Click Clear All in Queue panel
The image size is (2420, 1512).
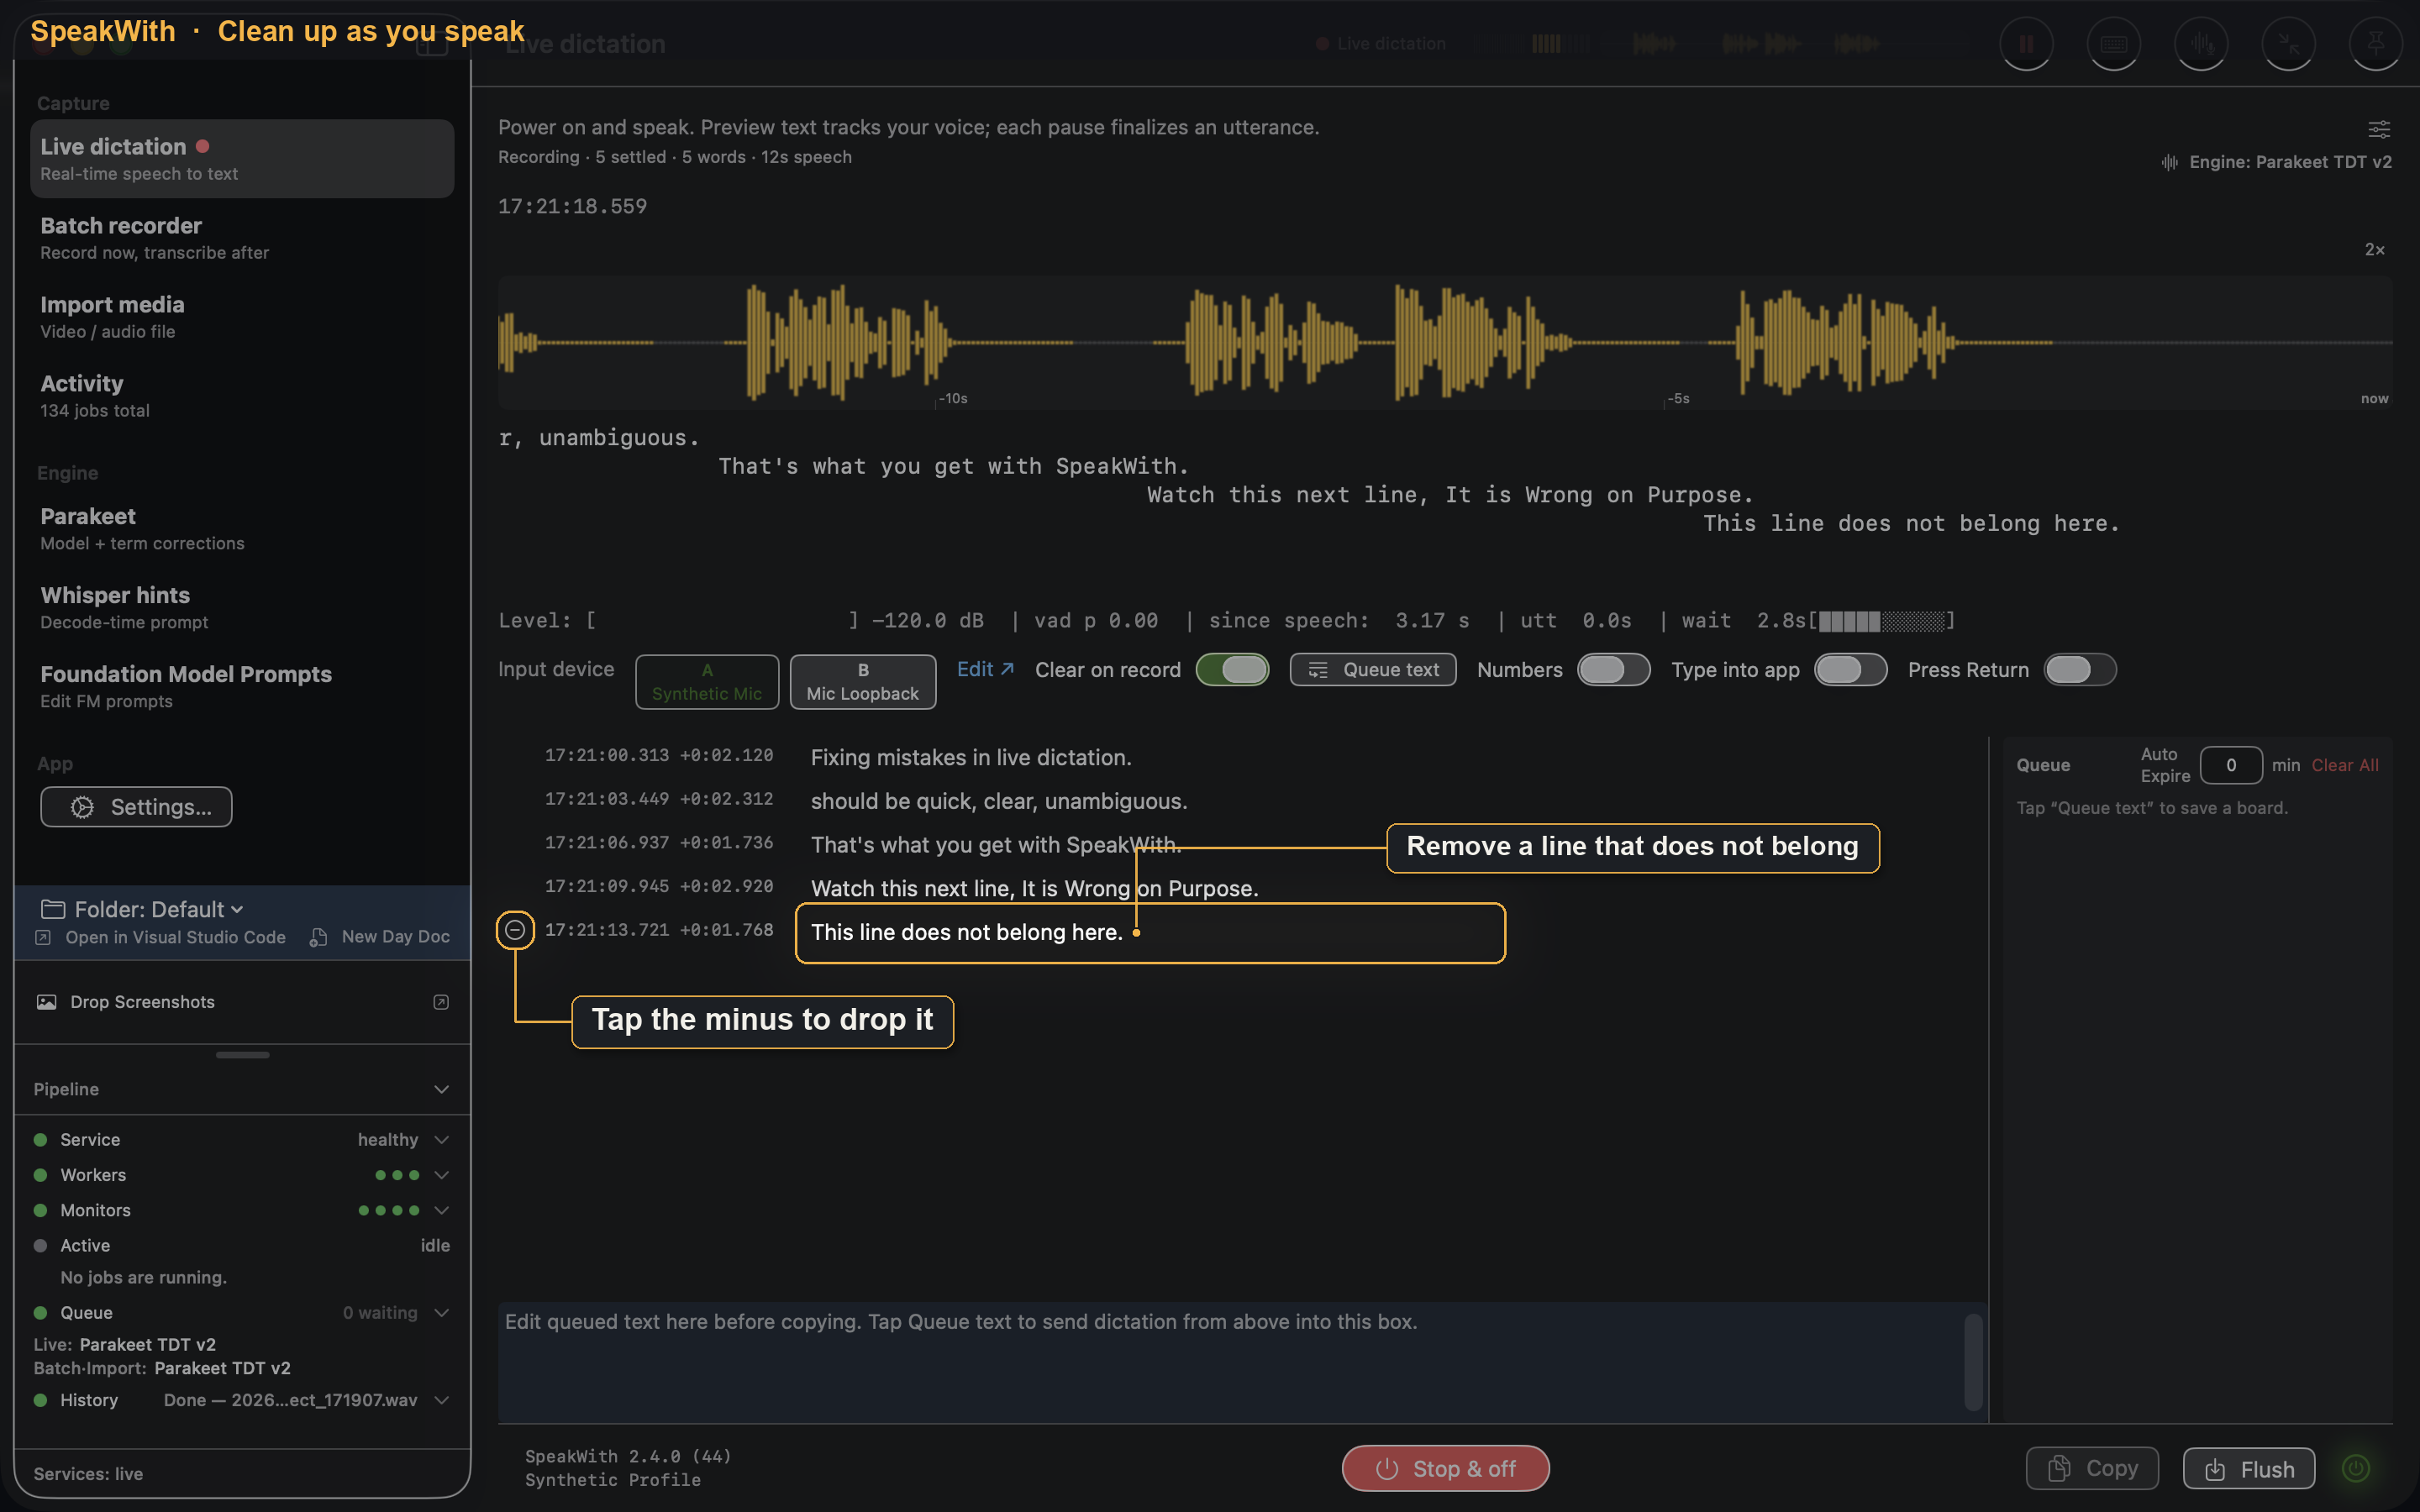pos(2344,765)
